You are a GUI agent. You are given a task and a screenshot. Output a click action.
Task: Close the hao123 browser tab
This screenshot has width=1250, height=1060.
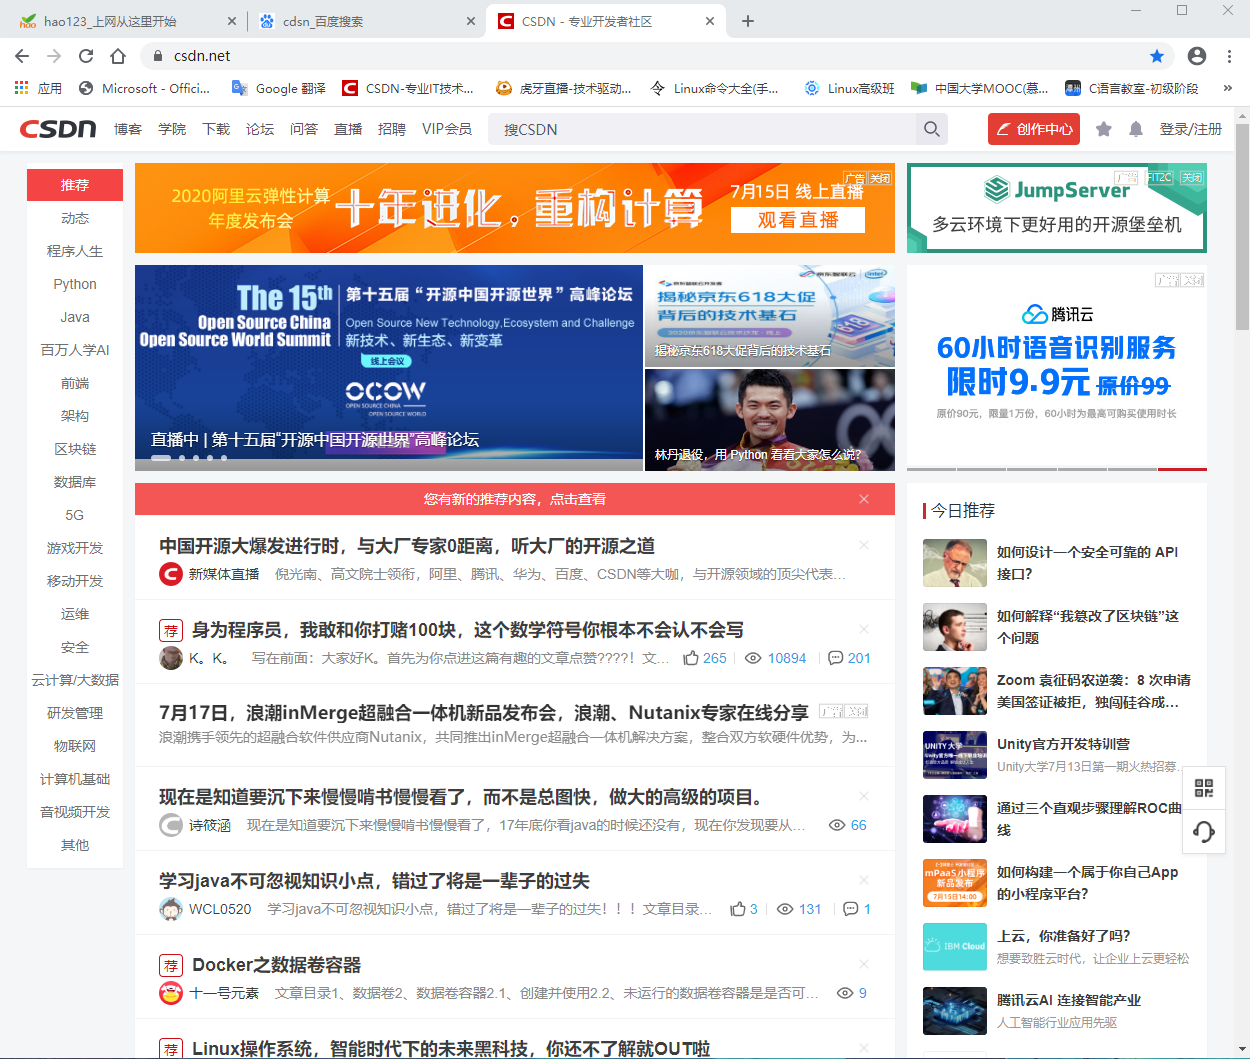pyautogui.click(x=232, y=21)
